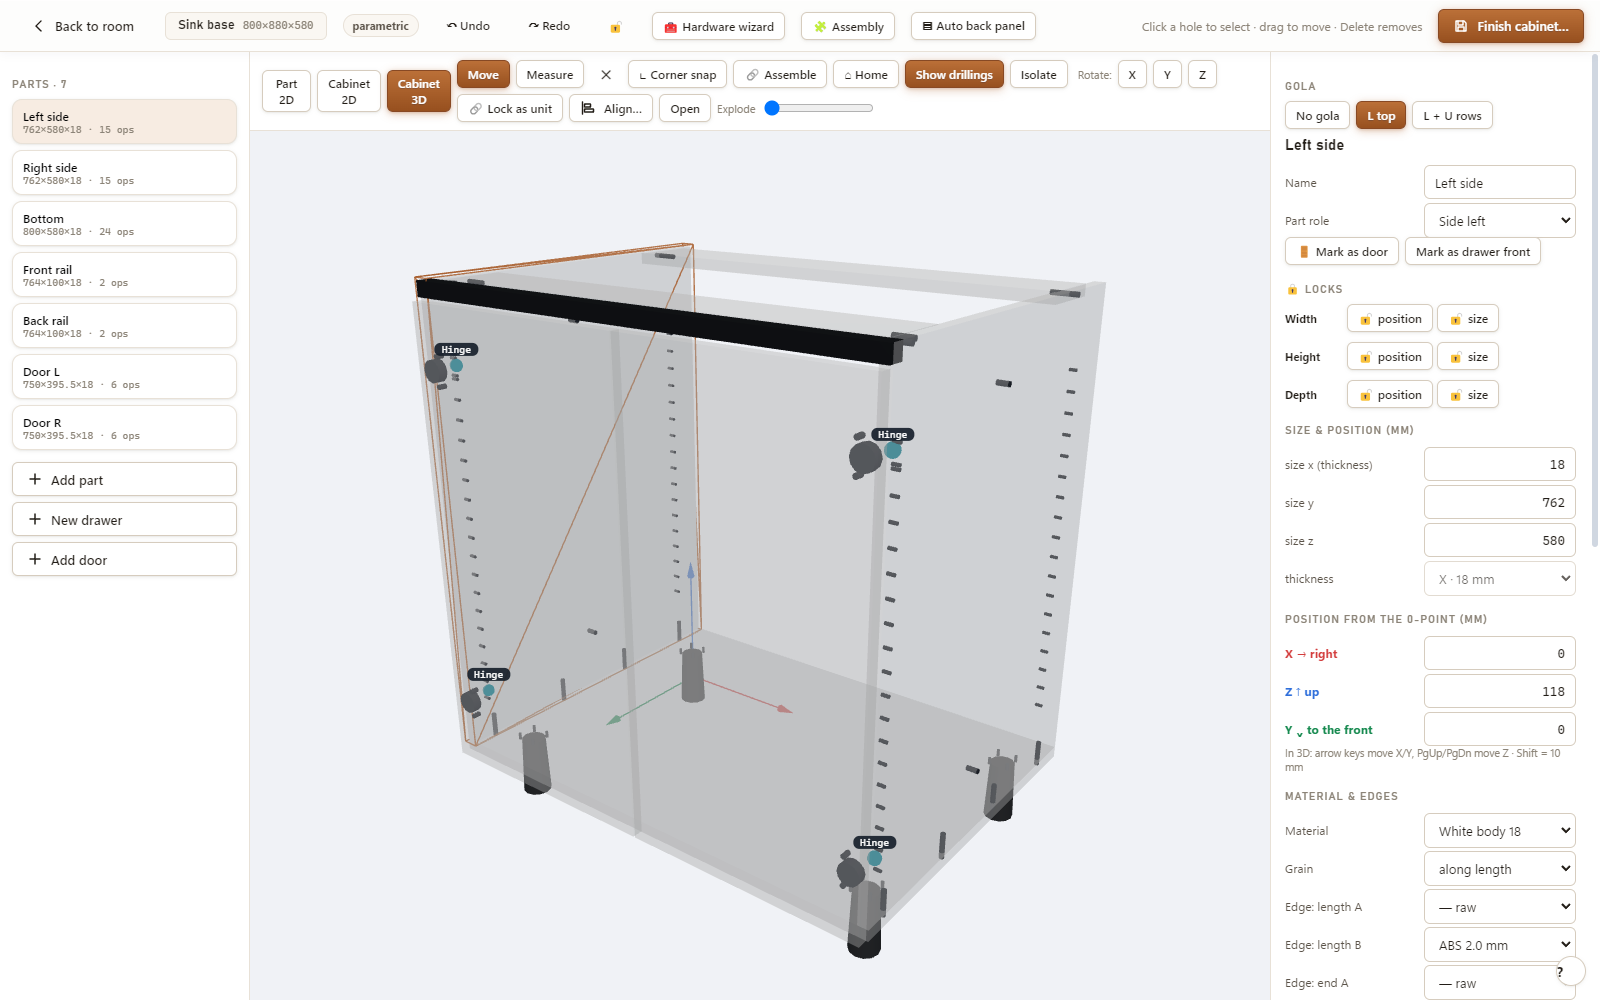Activate the Move tool

click(483, 74)
